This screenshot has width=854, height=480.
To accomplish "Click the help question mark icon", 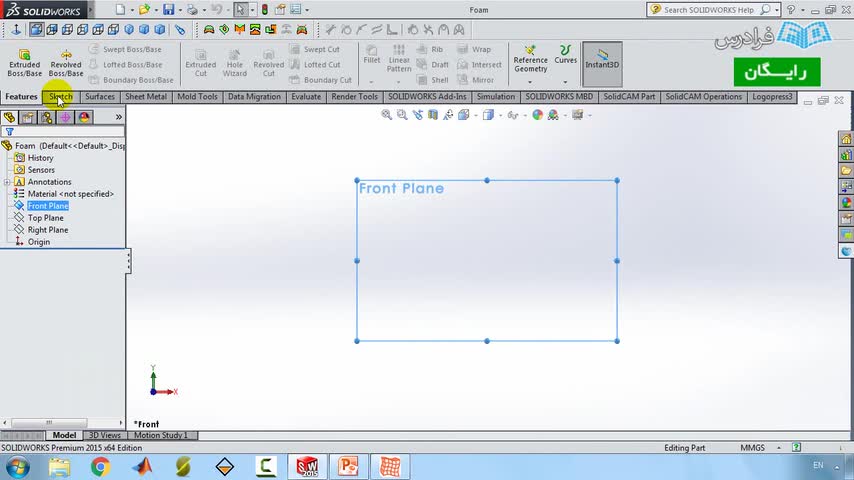I will (x=791, y=10).
